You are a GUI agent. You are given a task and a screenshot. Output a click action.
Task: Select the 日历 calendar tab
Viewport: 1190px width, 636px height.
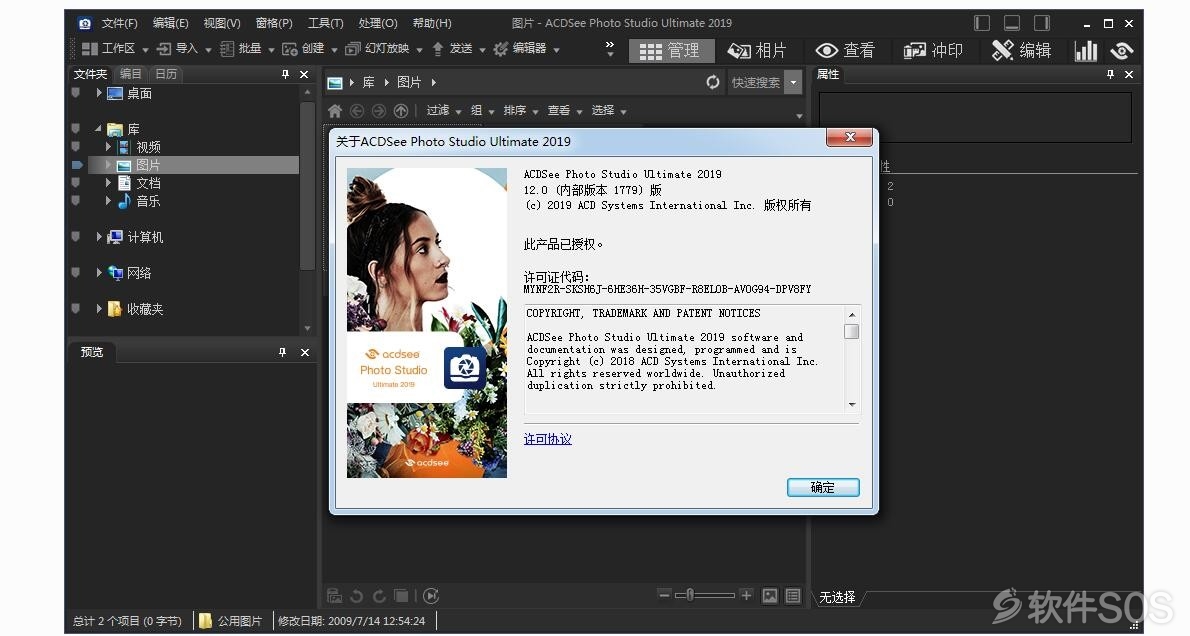point(165,74)
